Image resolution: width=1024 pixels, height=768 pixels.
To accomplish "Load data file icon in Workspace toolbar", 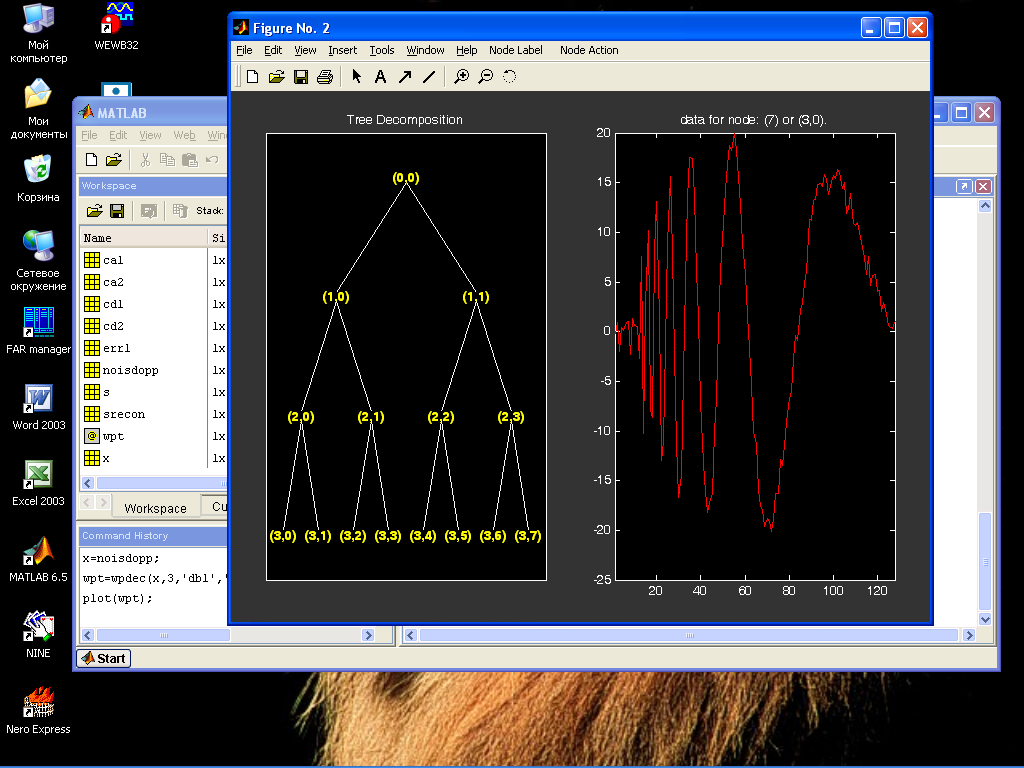I will pos(95,210).
